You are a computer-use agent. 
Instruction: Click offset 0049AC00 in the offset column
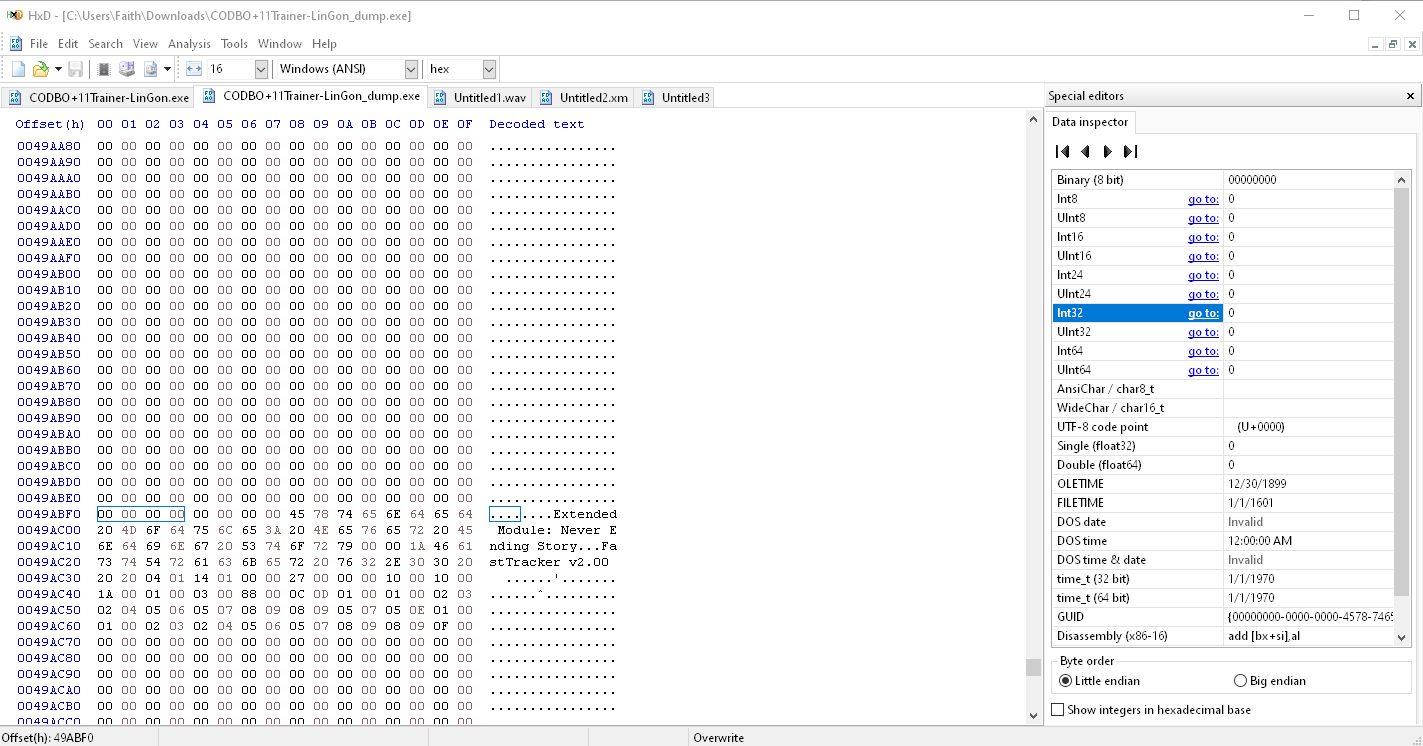pyautogui.click(x=49, y=530)
